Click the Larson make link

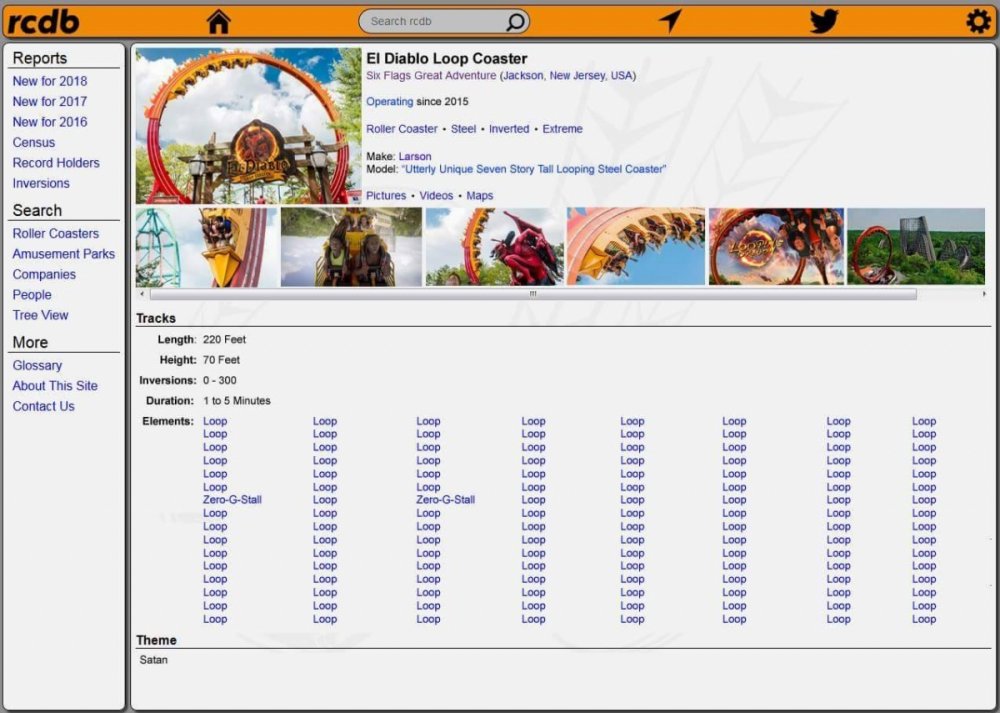coord(415,157)
